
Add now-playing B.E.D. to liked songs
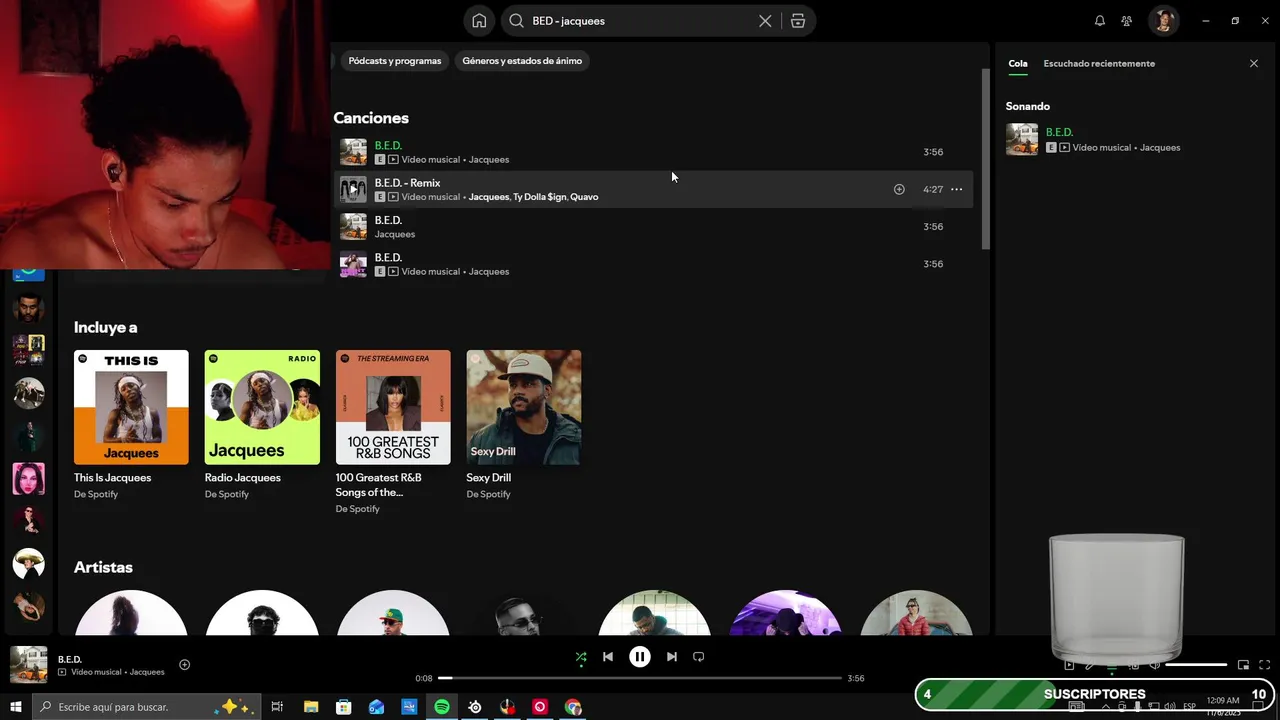[184, 665]
